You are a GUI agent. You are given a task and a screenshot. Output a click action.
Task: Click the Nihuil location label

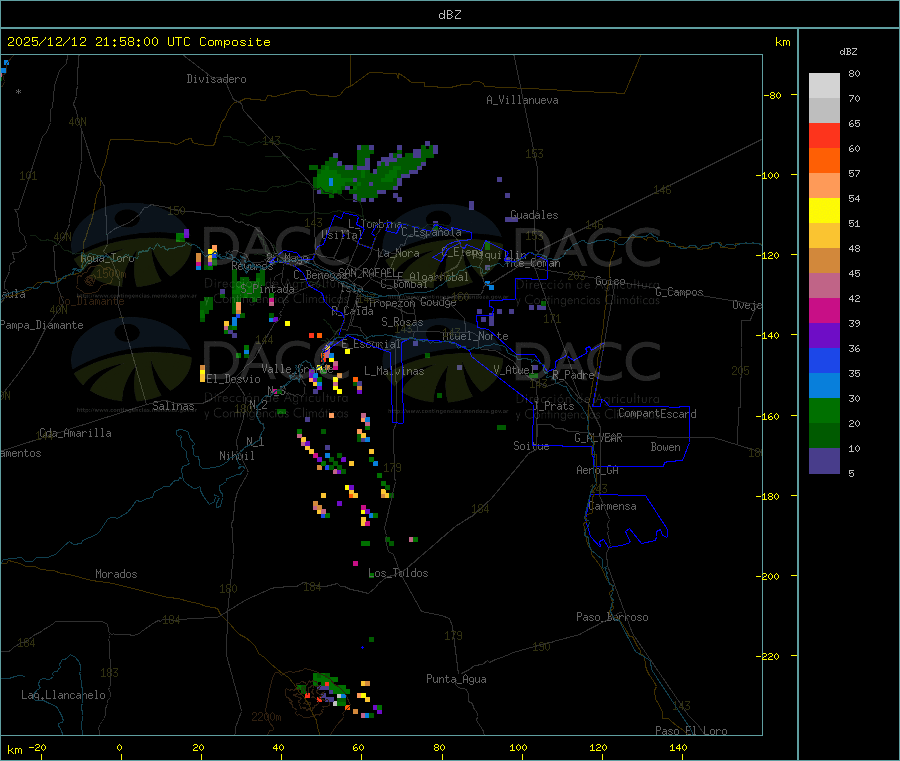236,456
